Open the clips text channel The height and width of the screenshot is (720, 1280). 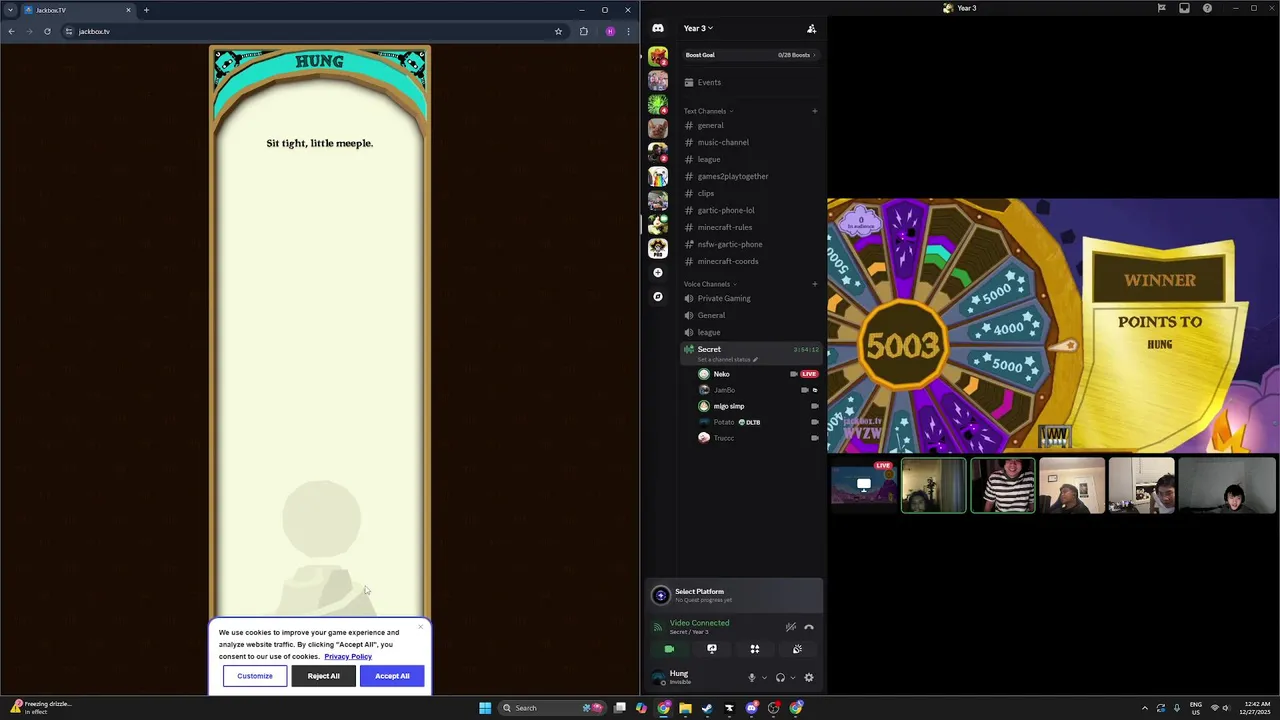coord(750,193)
